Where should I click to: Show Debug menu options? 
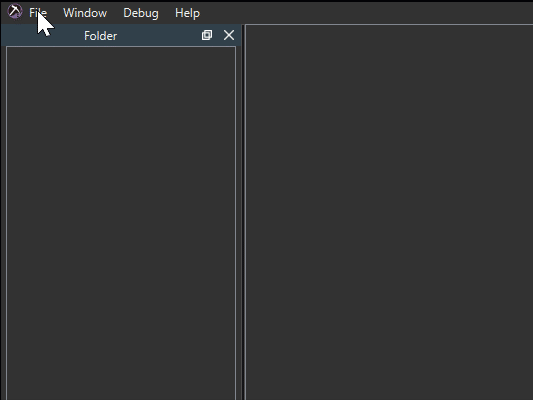[x=141, y=13]
